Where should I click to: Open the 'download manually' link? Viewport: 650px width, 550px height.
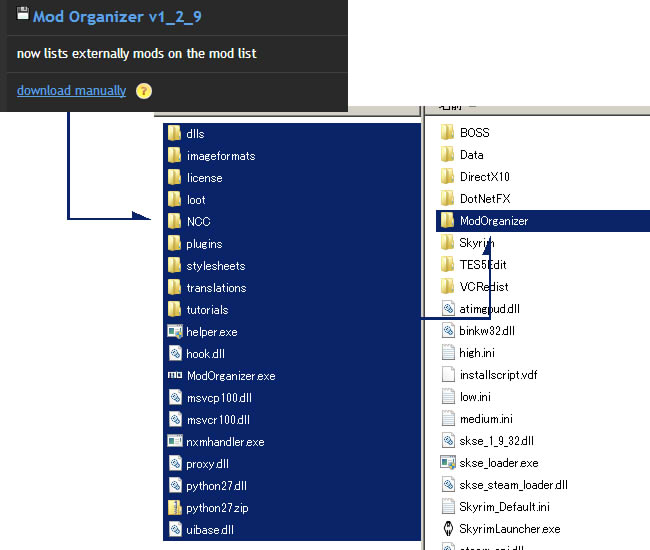71,90
